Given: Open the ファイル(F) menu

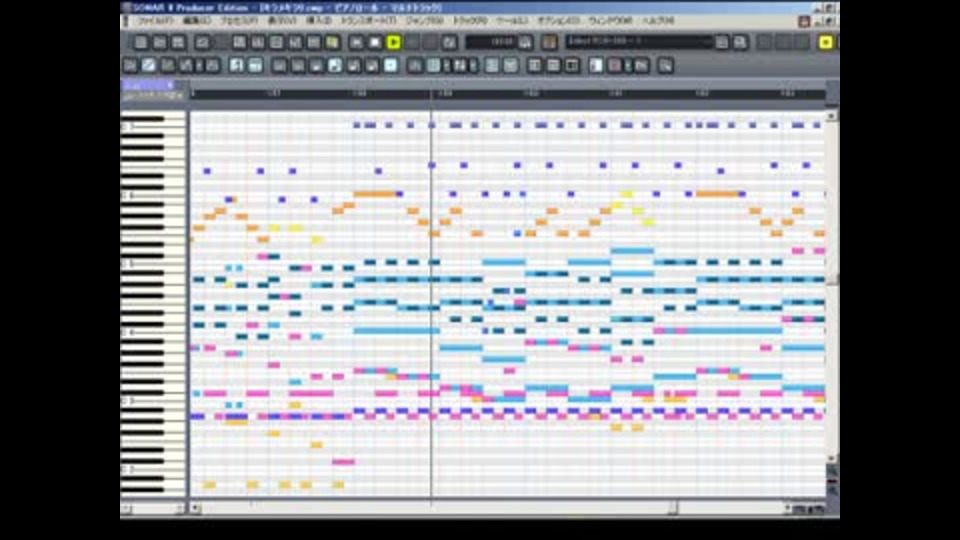Looking at the screenshot, I should point(156,21).
